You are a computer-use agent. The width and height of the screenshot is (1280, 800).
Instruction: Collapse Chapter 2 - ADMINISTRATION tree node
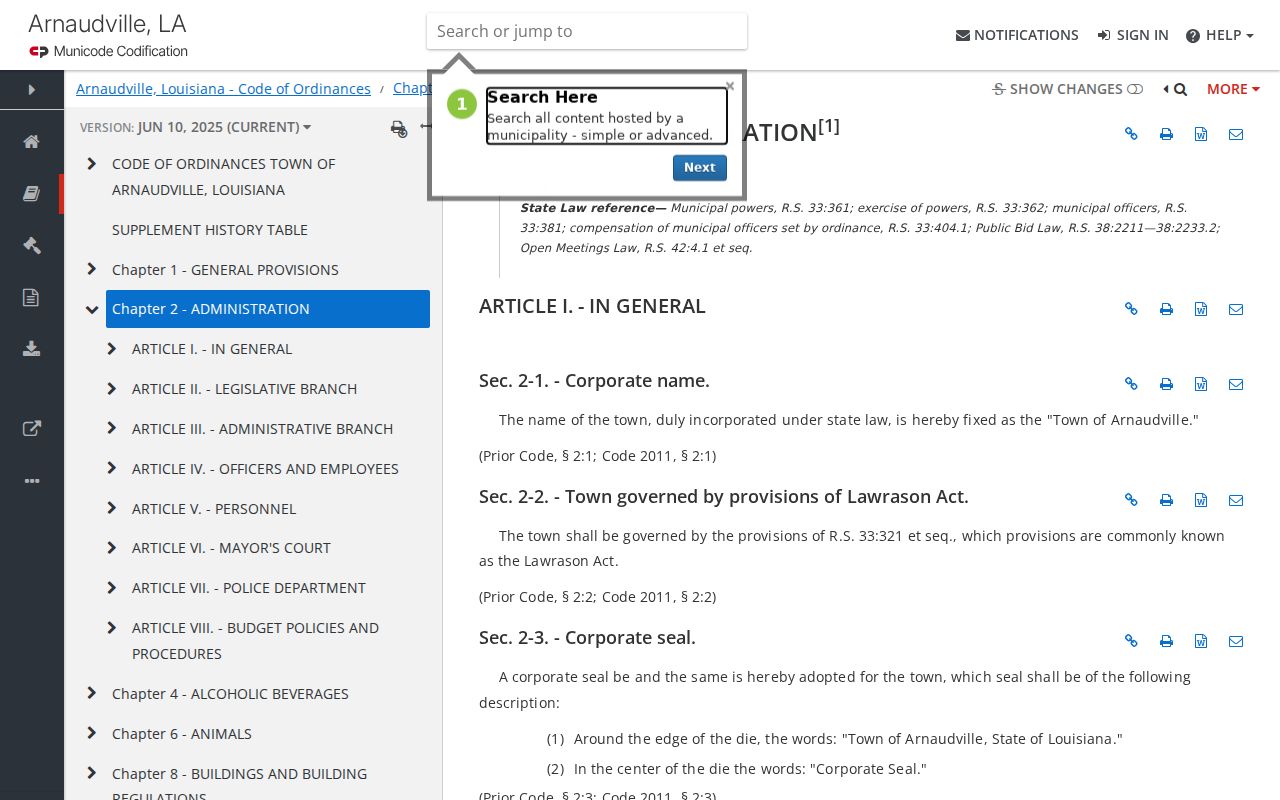92,309
